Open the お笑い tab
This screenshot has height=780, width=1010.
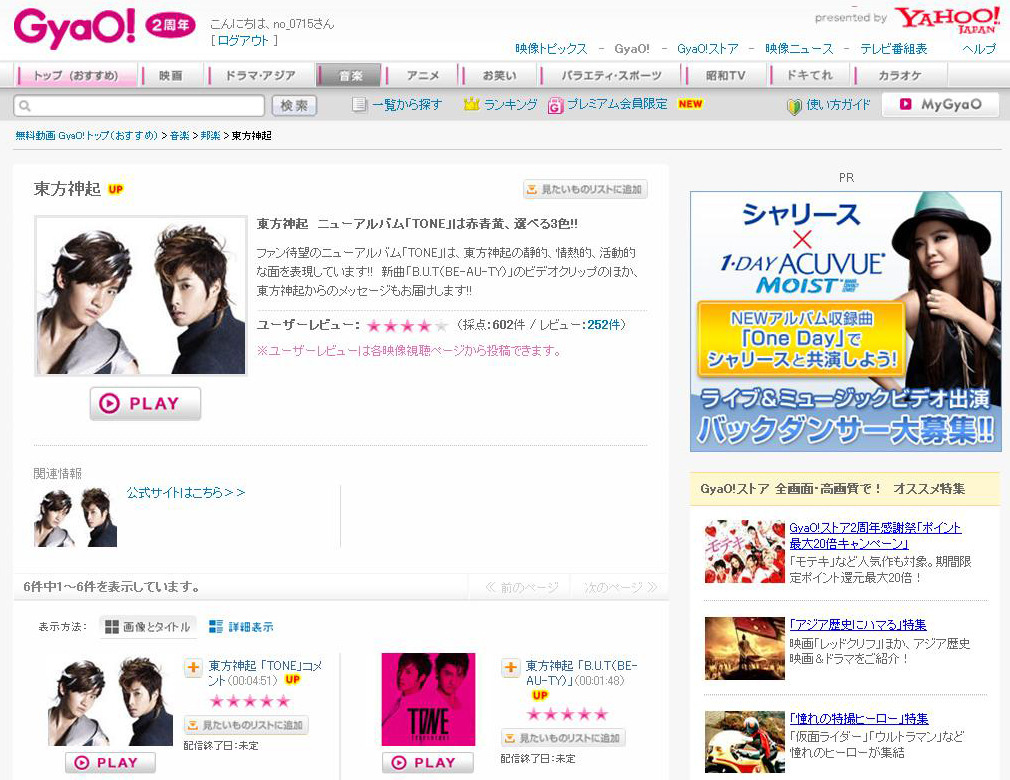pos(499,75)
